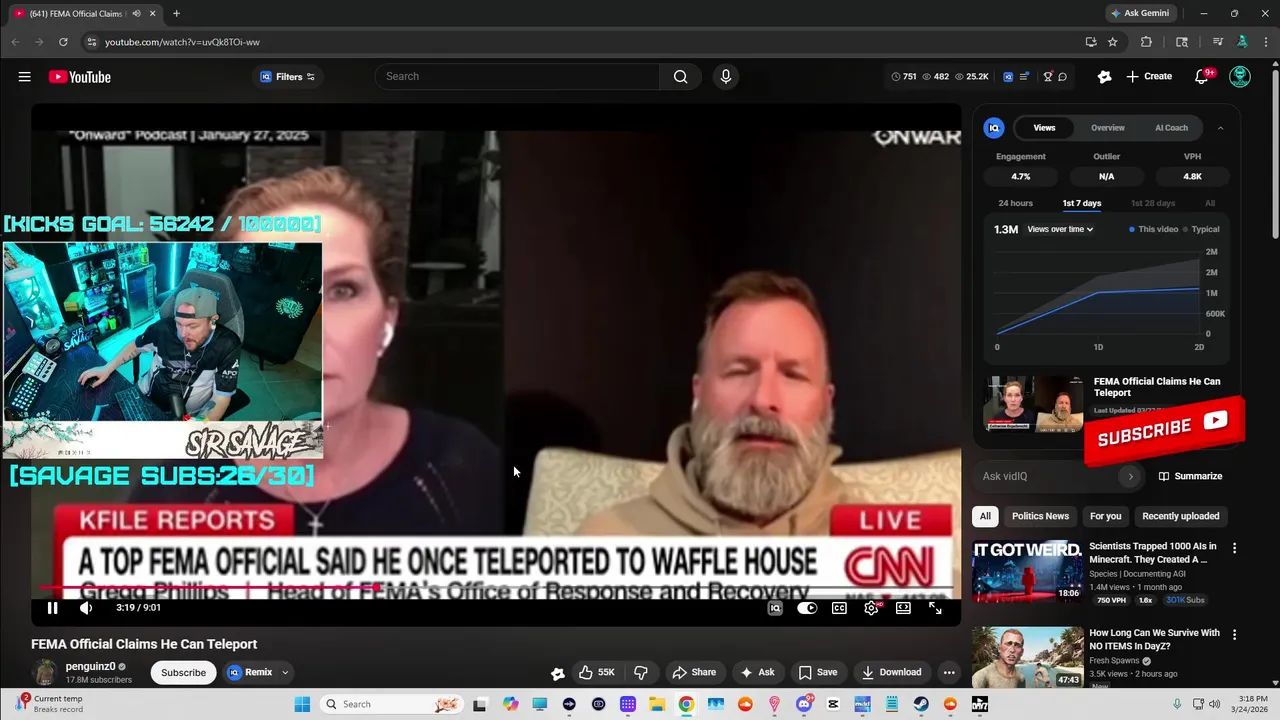Click the vidIQ icon in player controls
Viewport: 1280px width, 720px height.
(775, 608)
